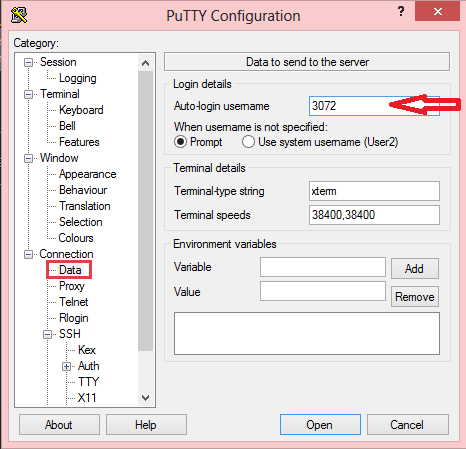Click the PuTTY icon in title bar

[x=19, y=15]
